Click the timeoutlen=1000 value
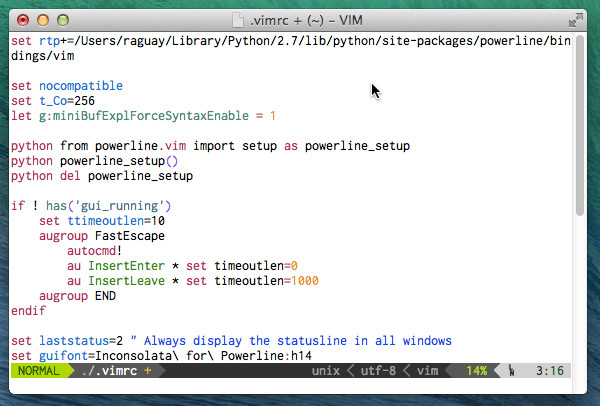 point(266,281)
